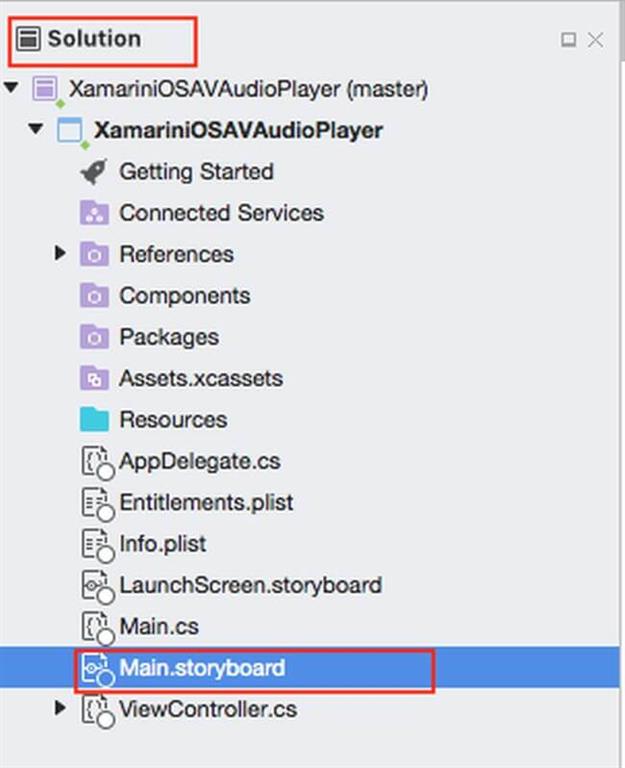
Task: Select the Main.cs file
Action: [x=158, y=627]
